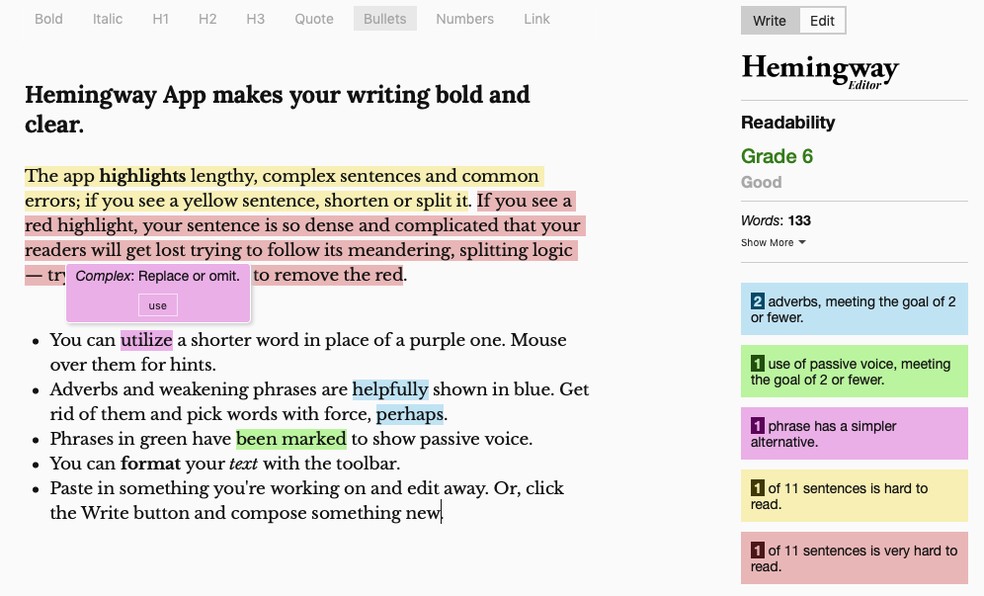Apply Italic formatting from the toolbar

[x=107, y=19]
